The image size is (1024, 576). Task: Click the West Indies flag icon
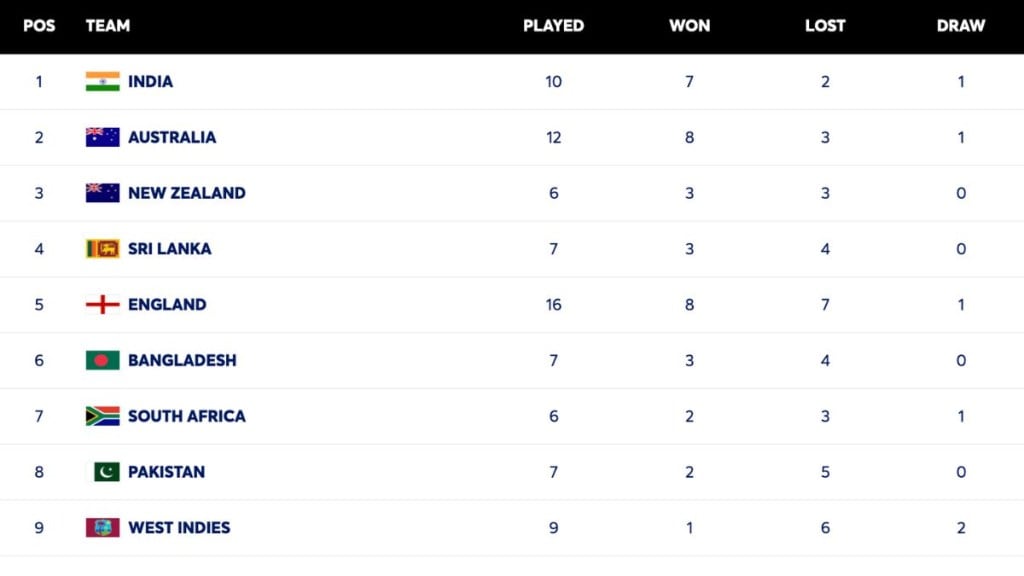coord(102,528)
